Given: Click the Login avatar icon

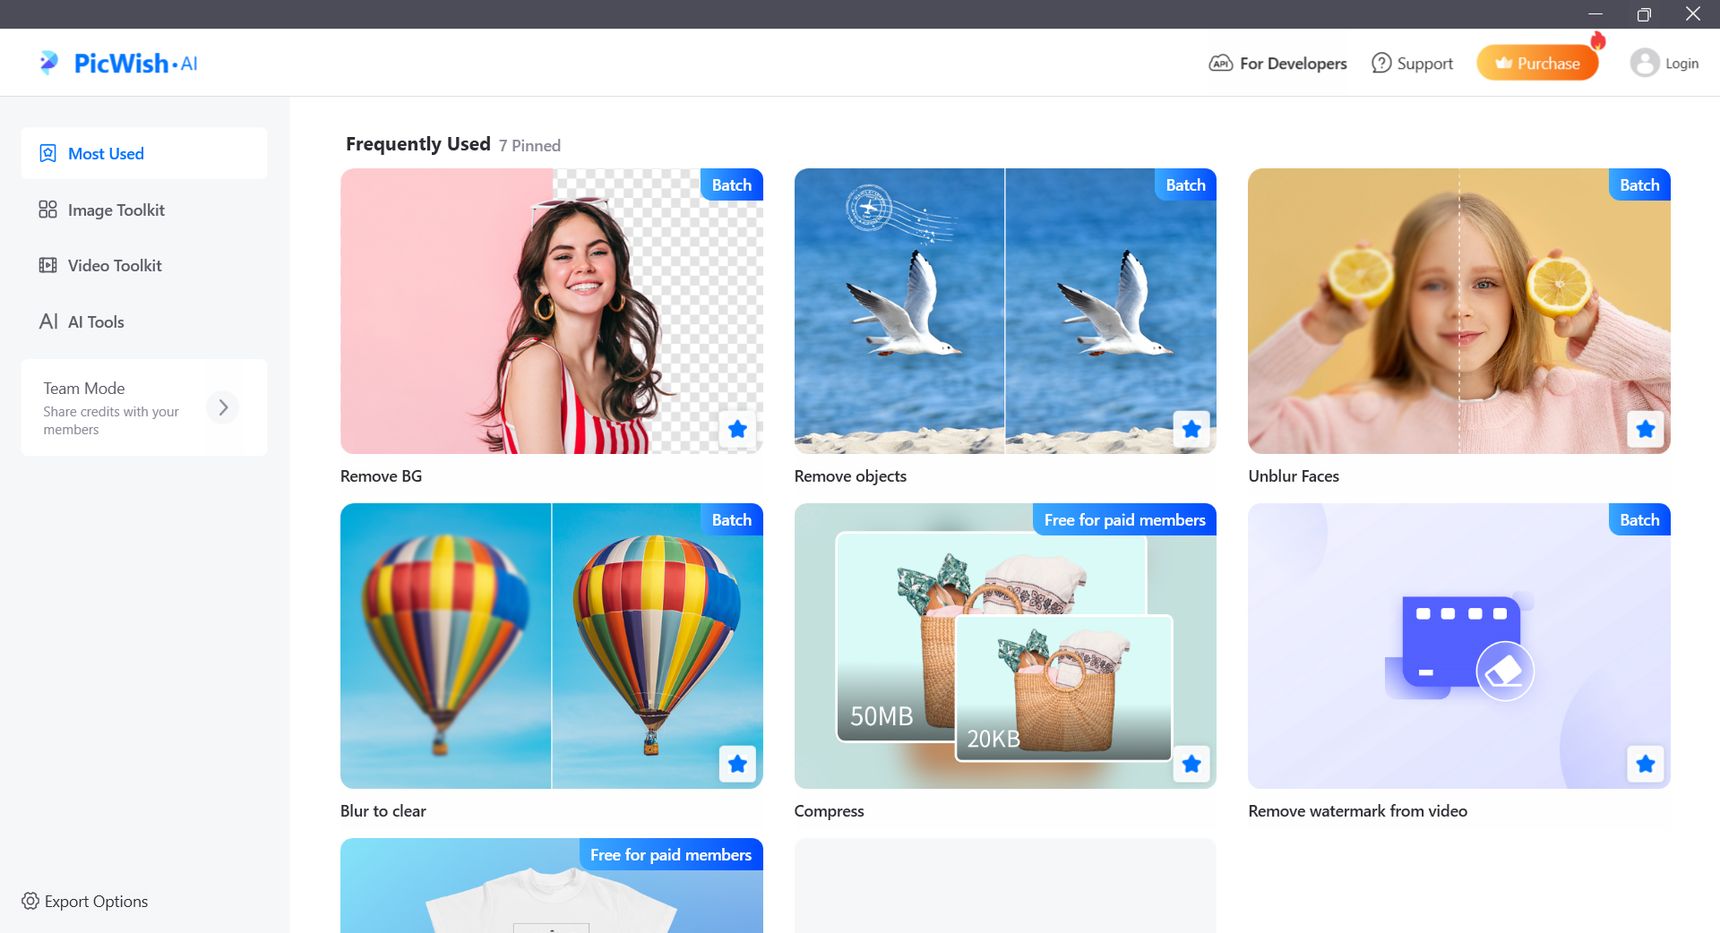Looking at the screenshot, I should pos(1644,63).
